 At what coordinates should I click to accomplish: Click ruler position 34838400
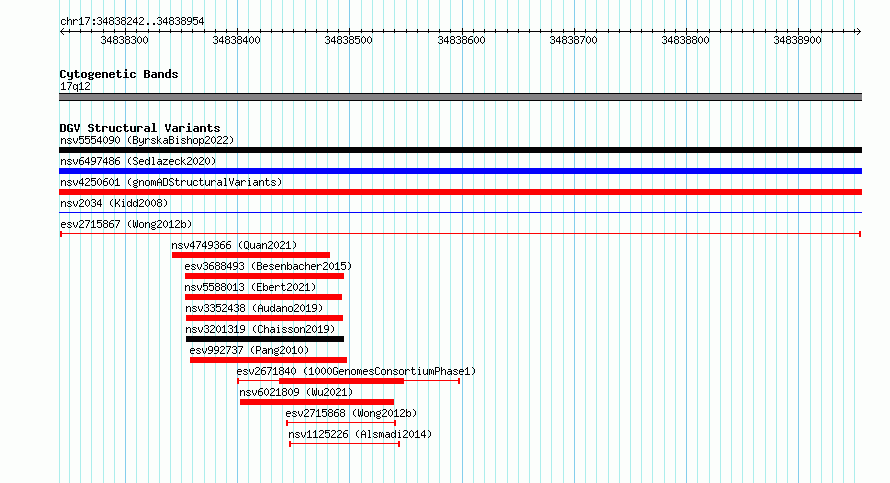[x=236, y=40]
